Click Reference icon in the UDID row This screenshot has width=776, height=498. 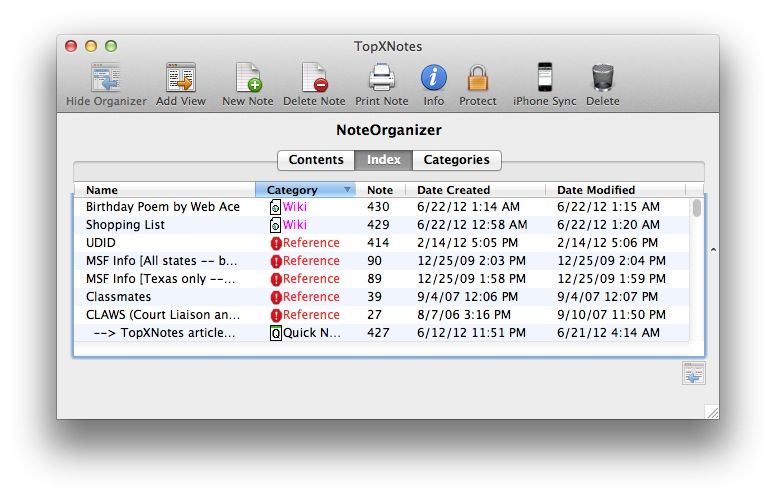pos(276,243)
